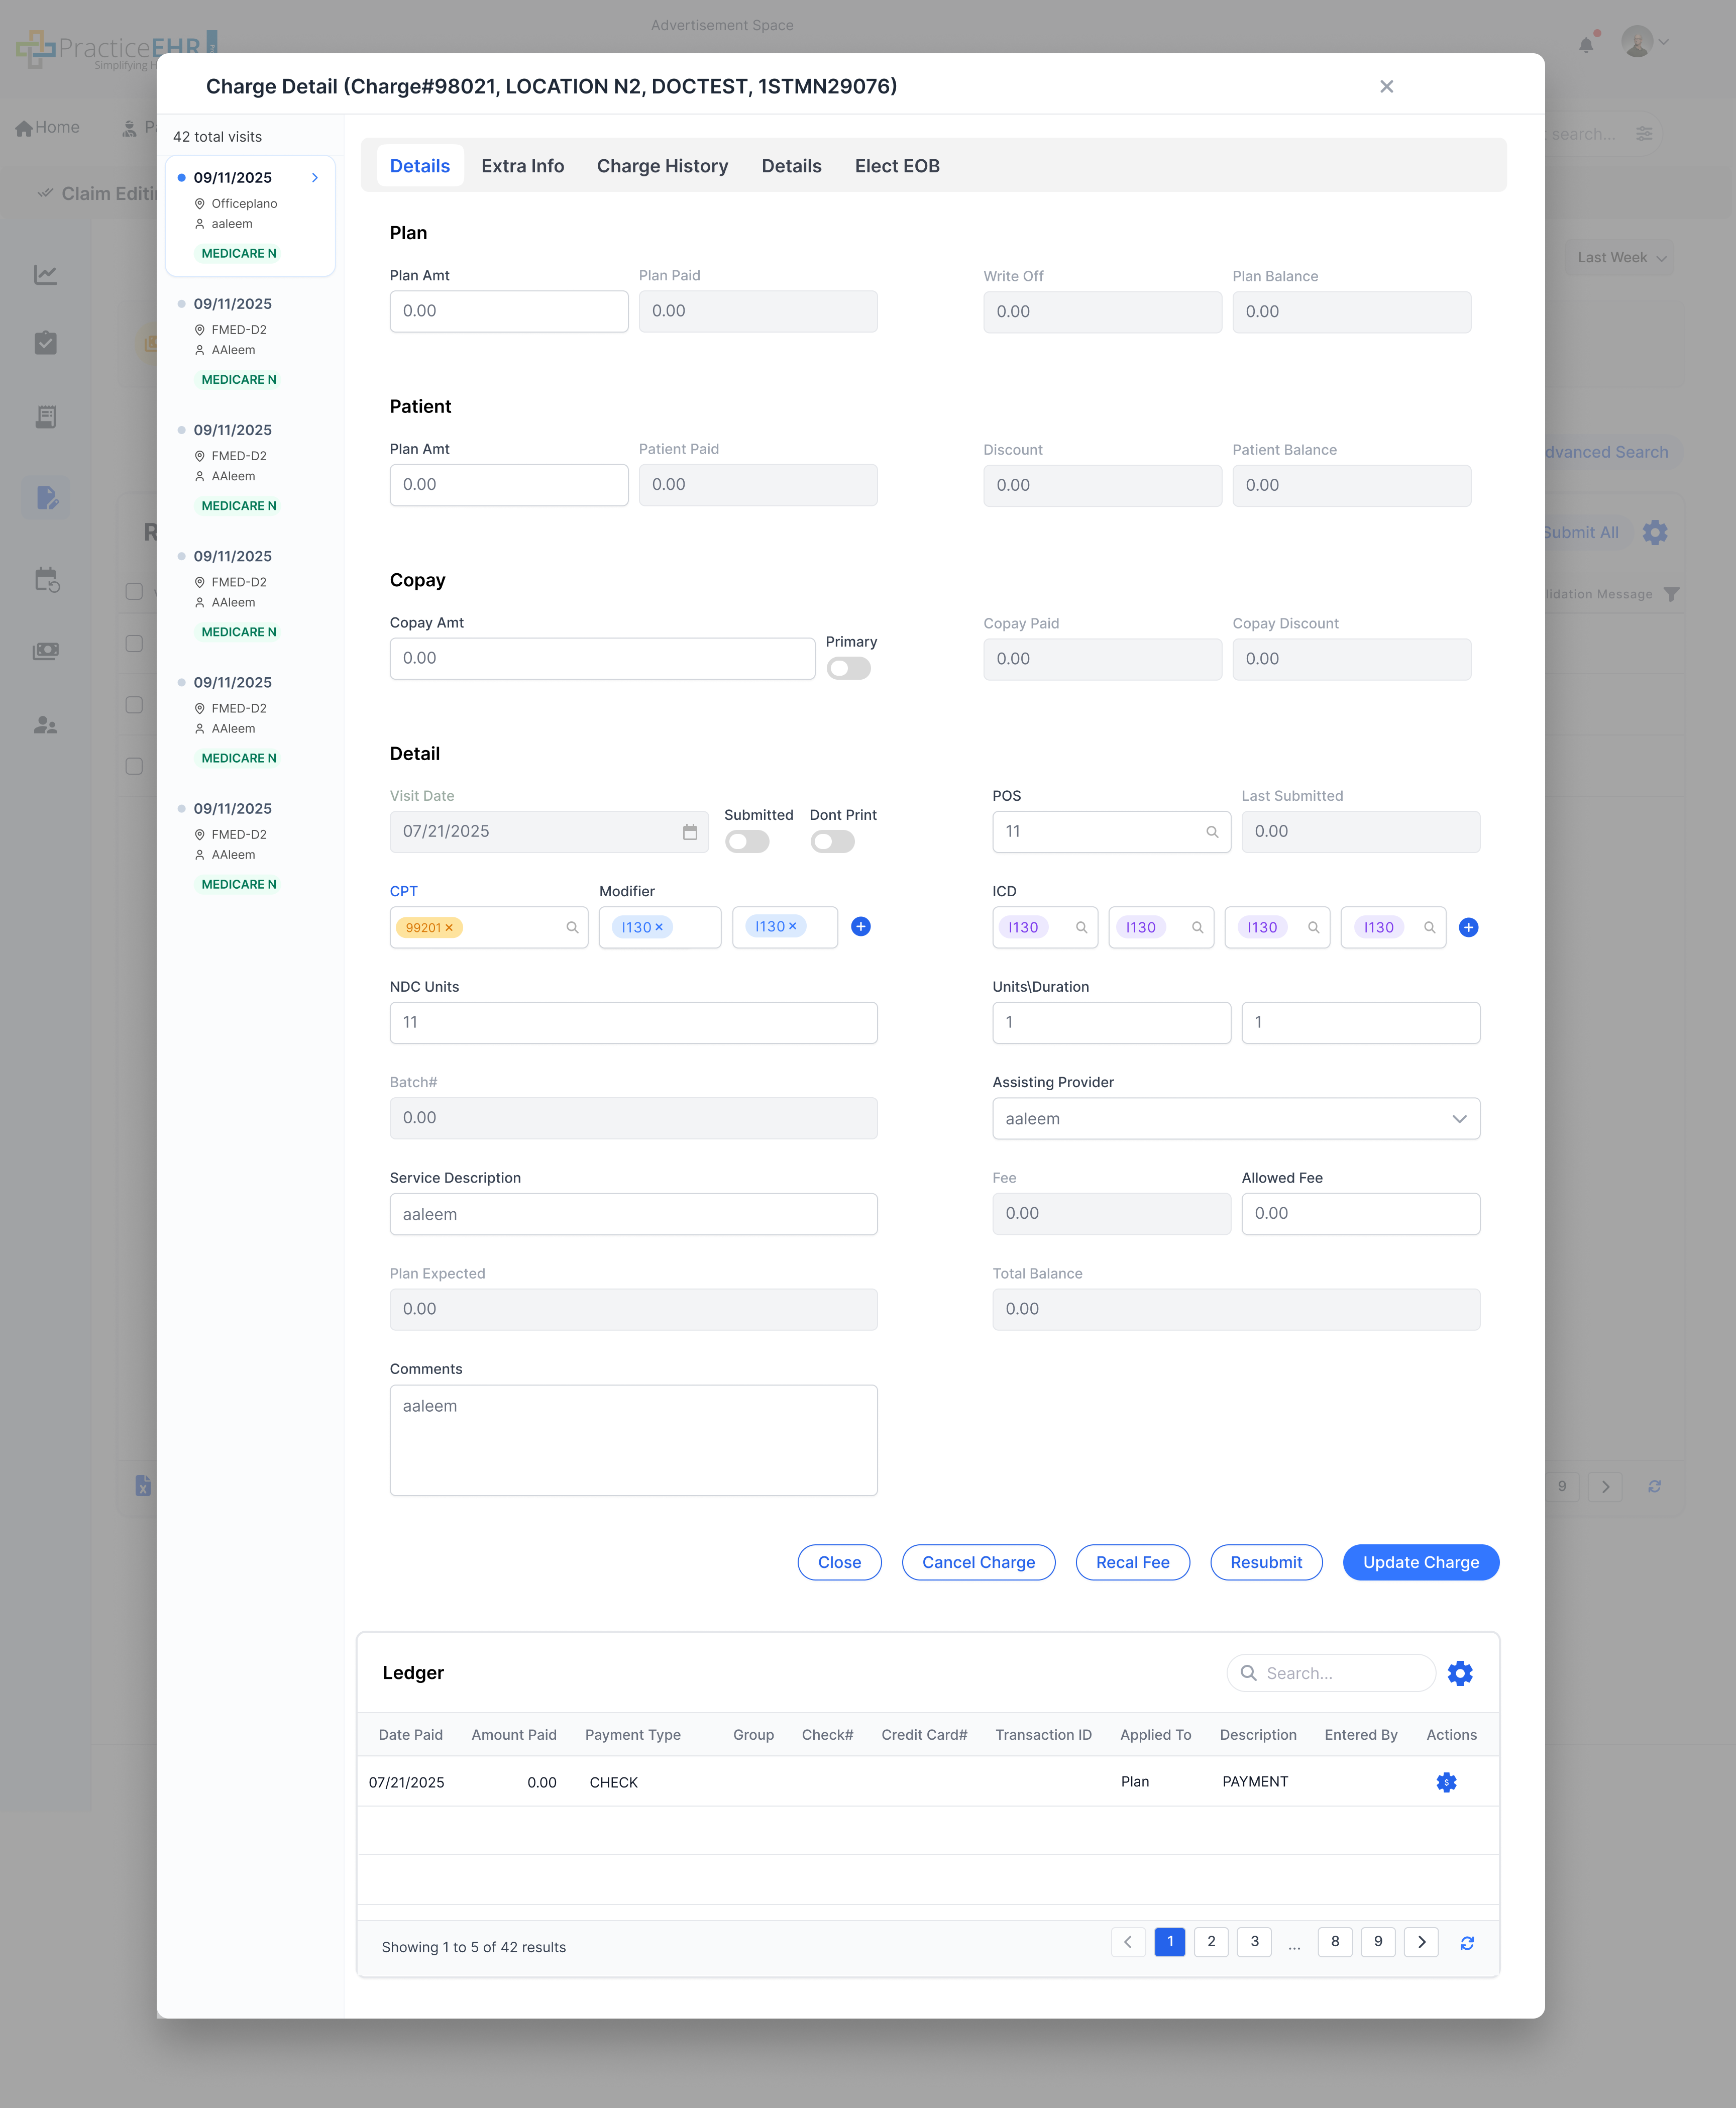Screen dimensions: 1736x2108
Task: Refresh ledger with reload icon
Action: [1466, 1943]
